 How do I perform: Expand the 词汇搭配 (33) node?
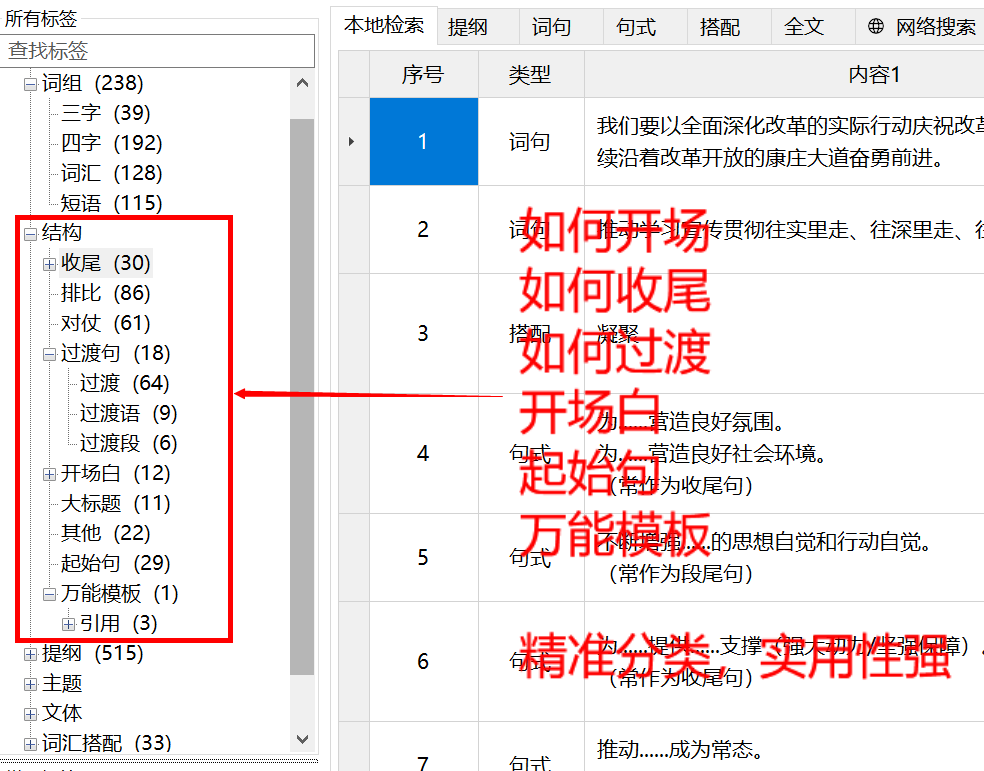point(30,745)
